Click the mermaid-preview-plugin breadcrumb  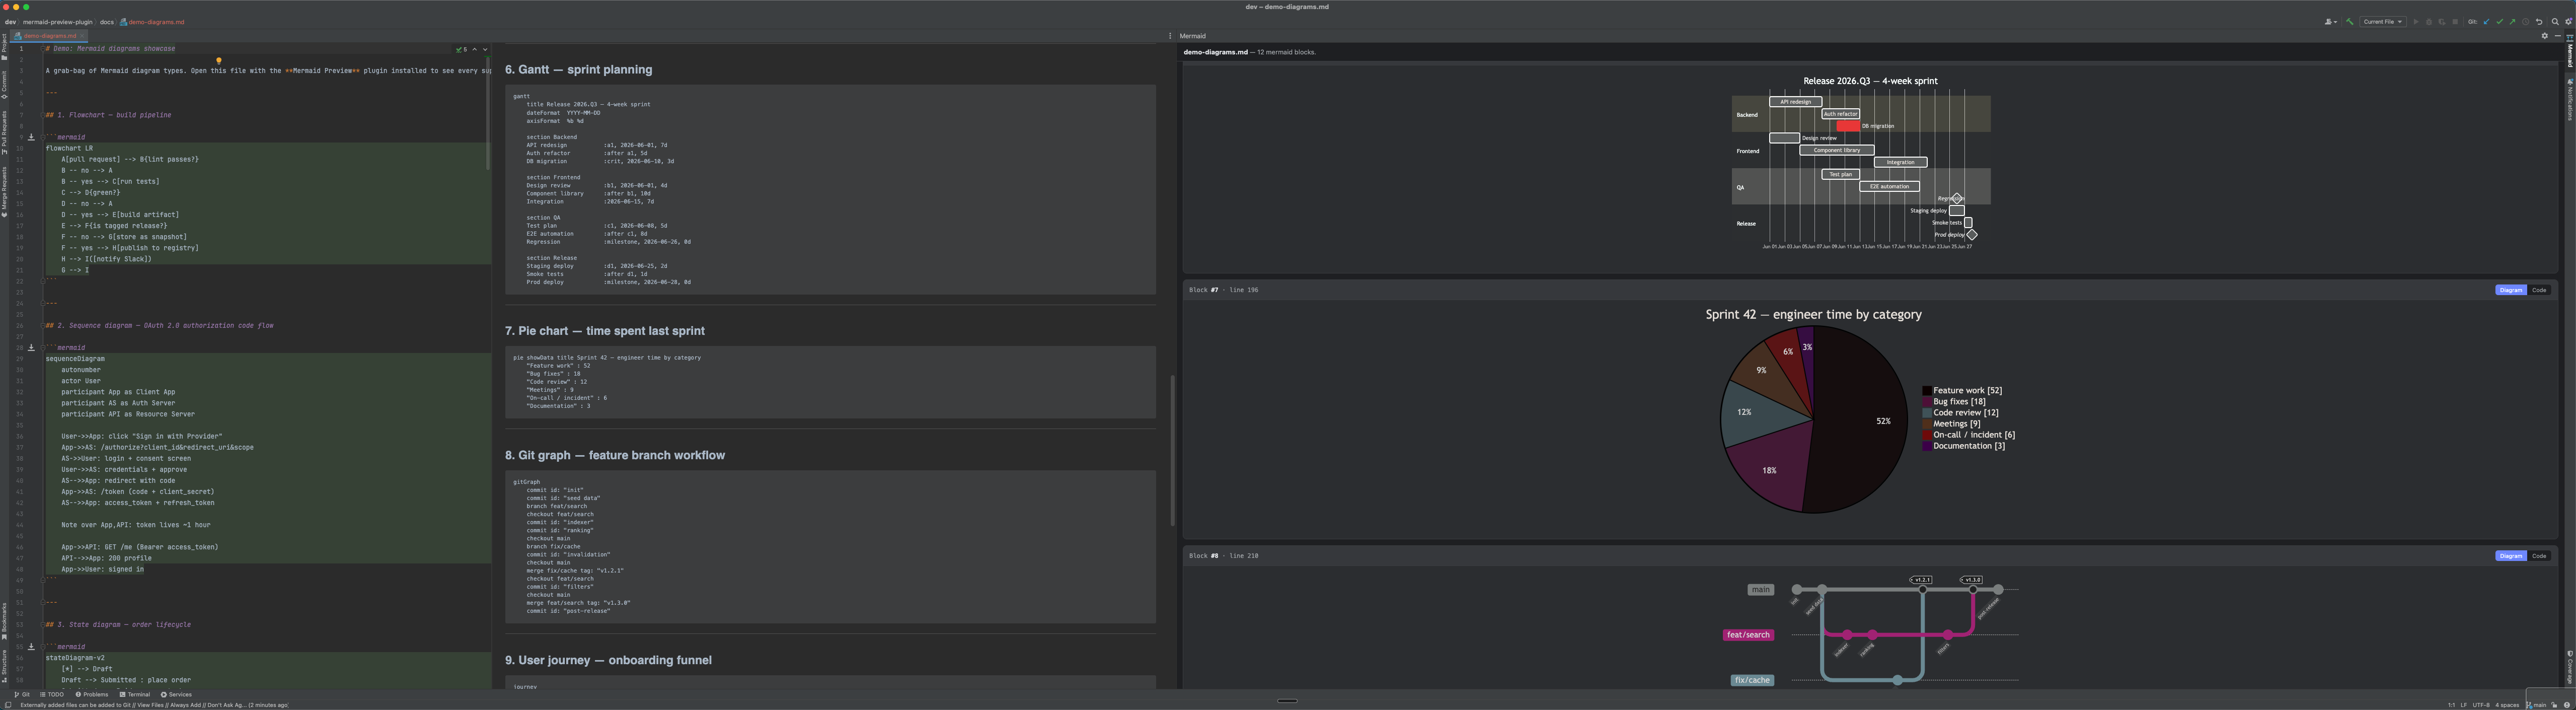[58, 22]
